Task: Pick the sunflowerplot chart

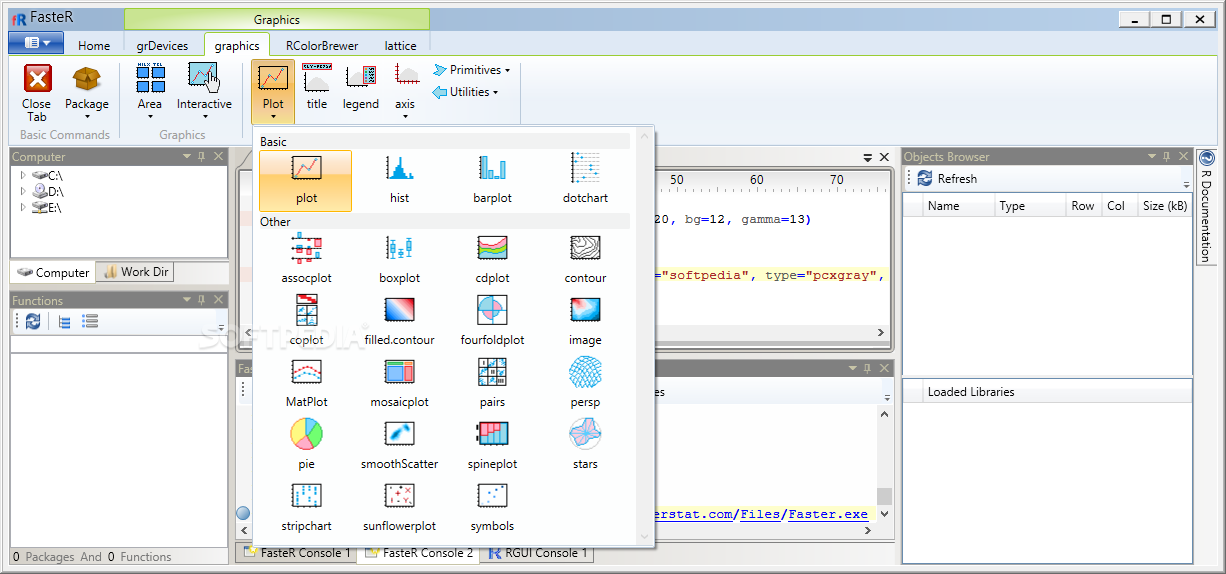Action: [399, 508]
